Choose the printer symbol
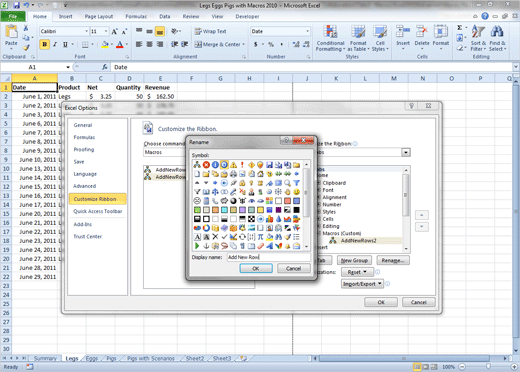Image resolution: width=520 pixels, height=372 pixels. 233,174
